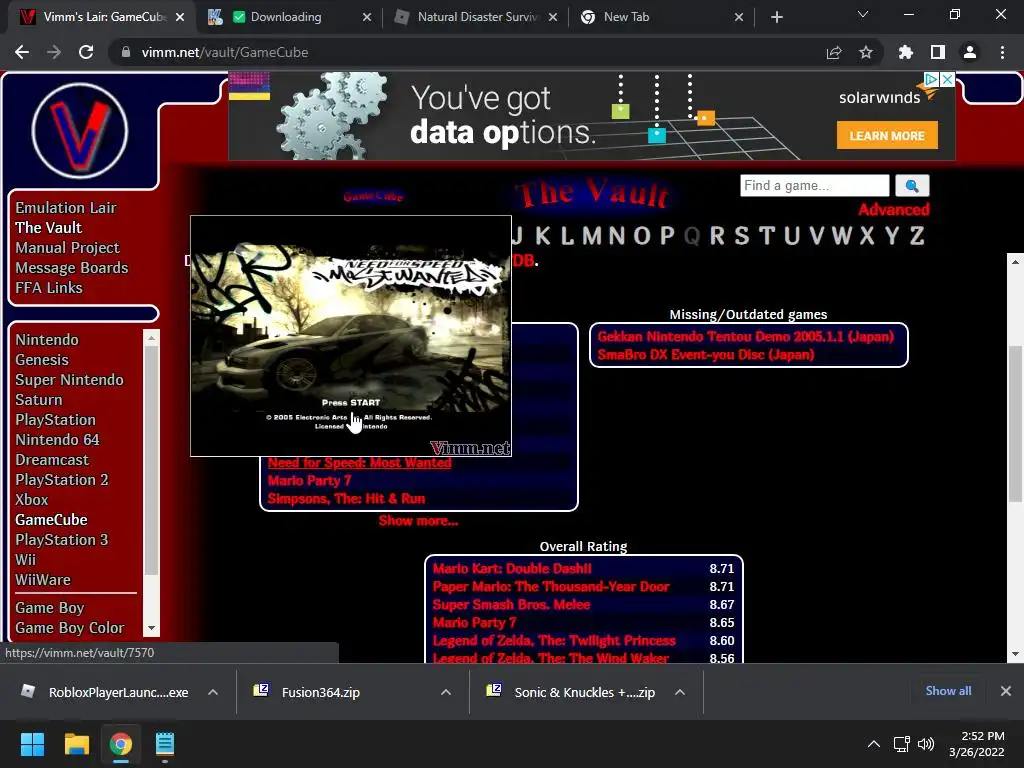This screenshot has width=1024, height=768.
Task: Close the downloads bar with X
Action: (1006, 691)
